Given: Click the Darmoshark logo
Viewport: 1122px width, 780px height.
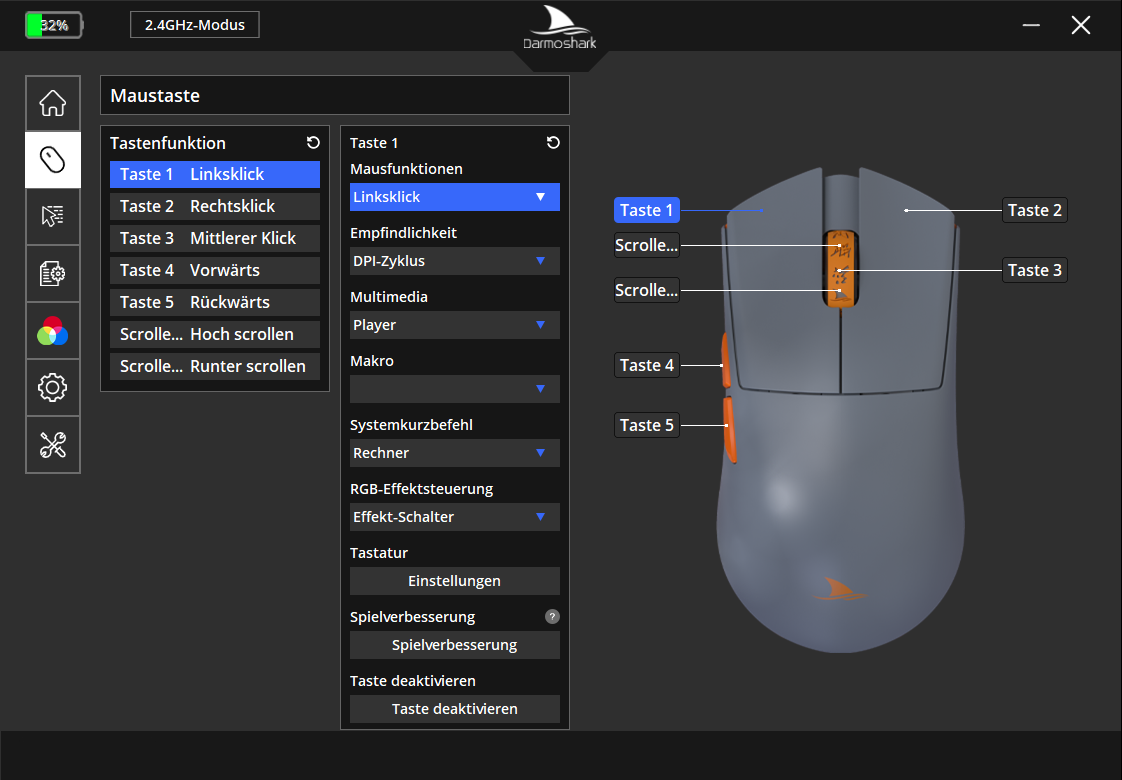Looking at the screenshot, I should tap(560, 29).
